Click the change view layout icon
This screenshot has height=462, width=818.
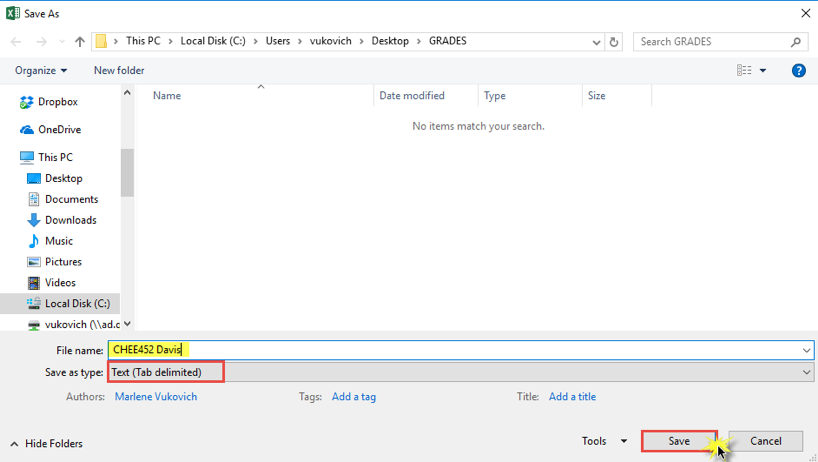pyautogui.click(x=744, y=70)
